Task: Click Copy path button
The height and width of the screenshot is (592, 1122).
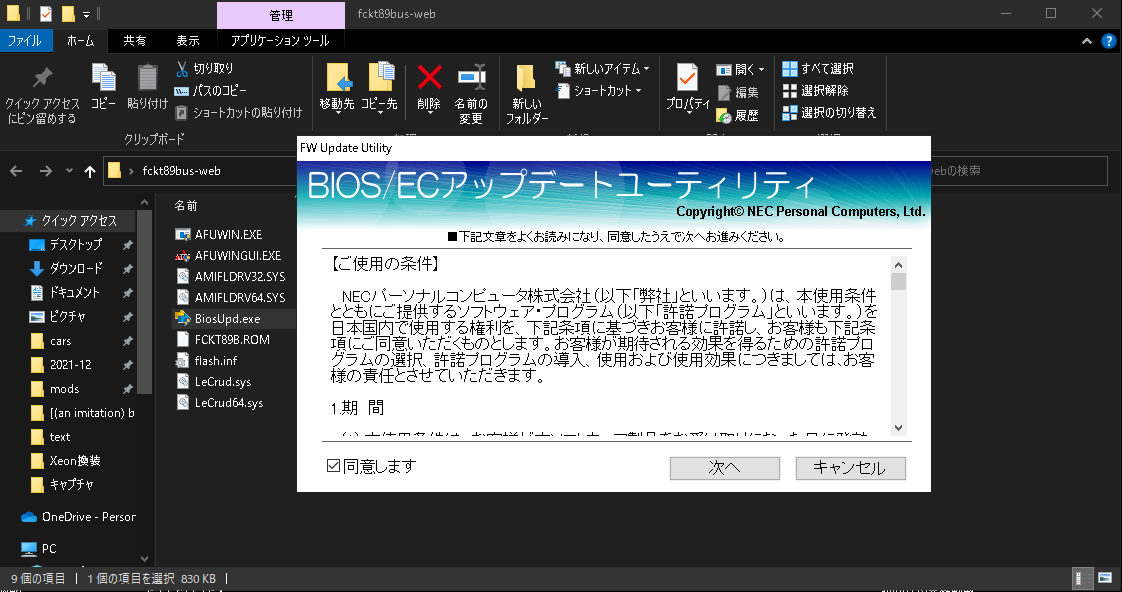Action: (211, 90)
